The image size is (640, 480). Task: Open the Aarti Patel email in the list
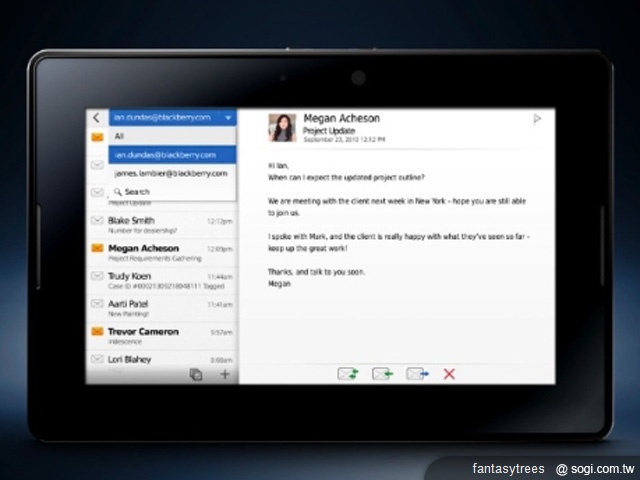[160, 307]
